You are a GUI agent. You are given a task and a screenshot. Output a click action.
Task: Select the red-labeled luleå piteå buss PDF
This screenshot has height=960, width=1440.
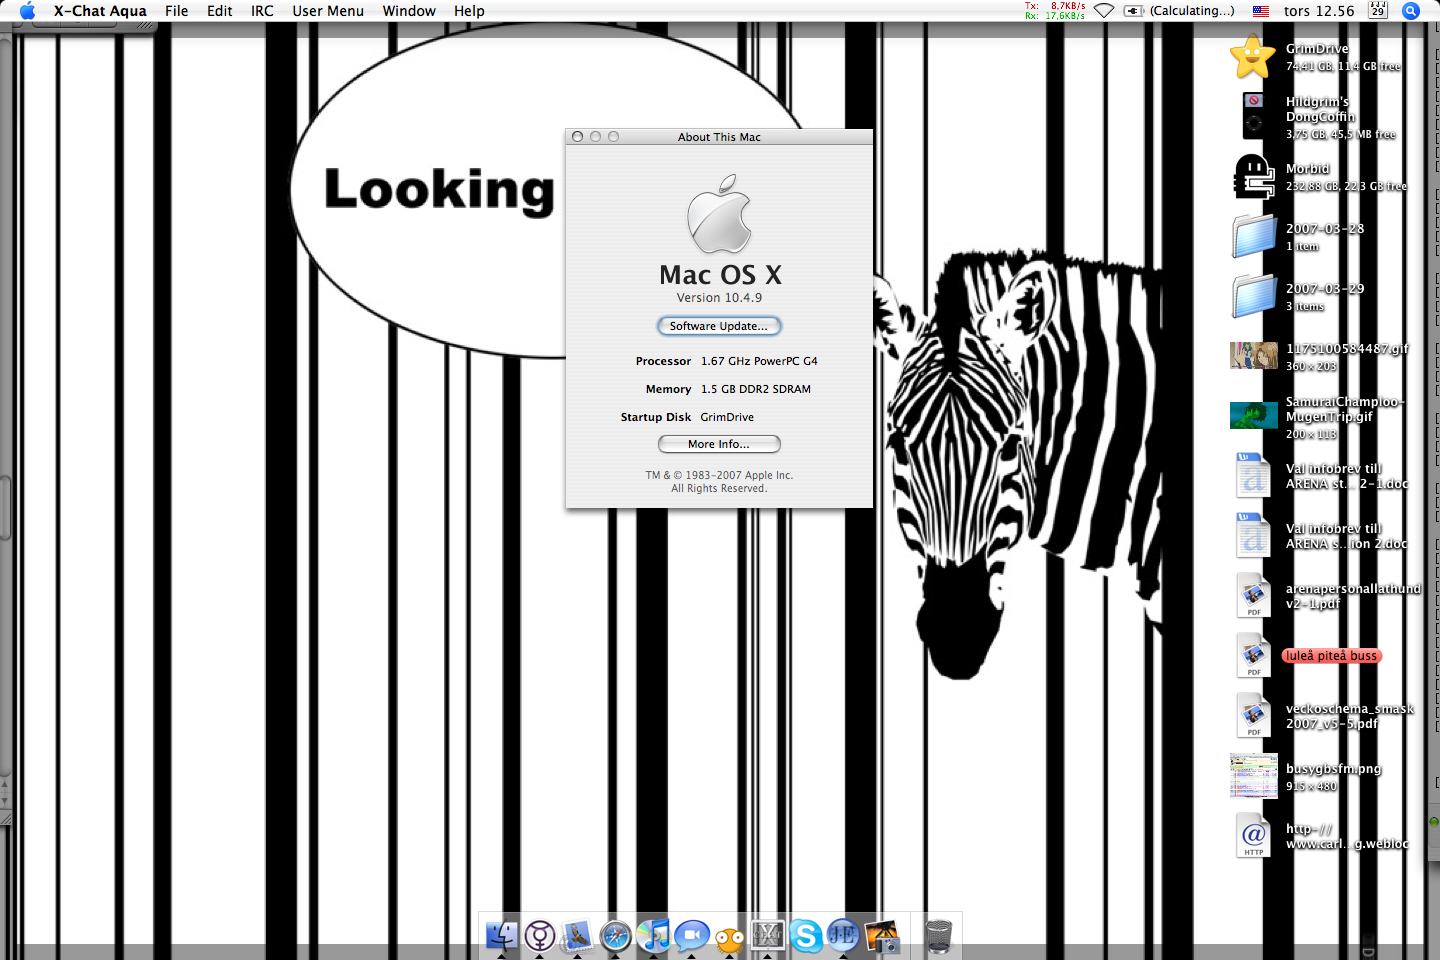coord(1254,655)
